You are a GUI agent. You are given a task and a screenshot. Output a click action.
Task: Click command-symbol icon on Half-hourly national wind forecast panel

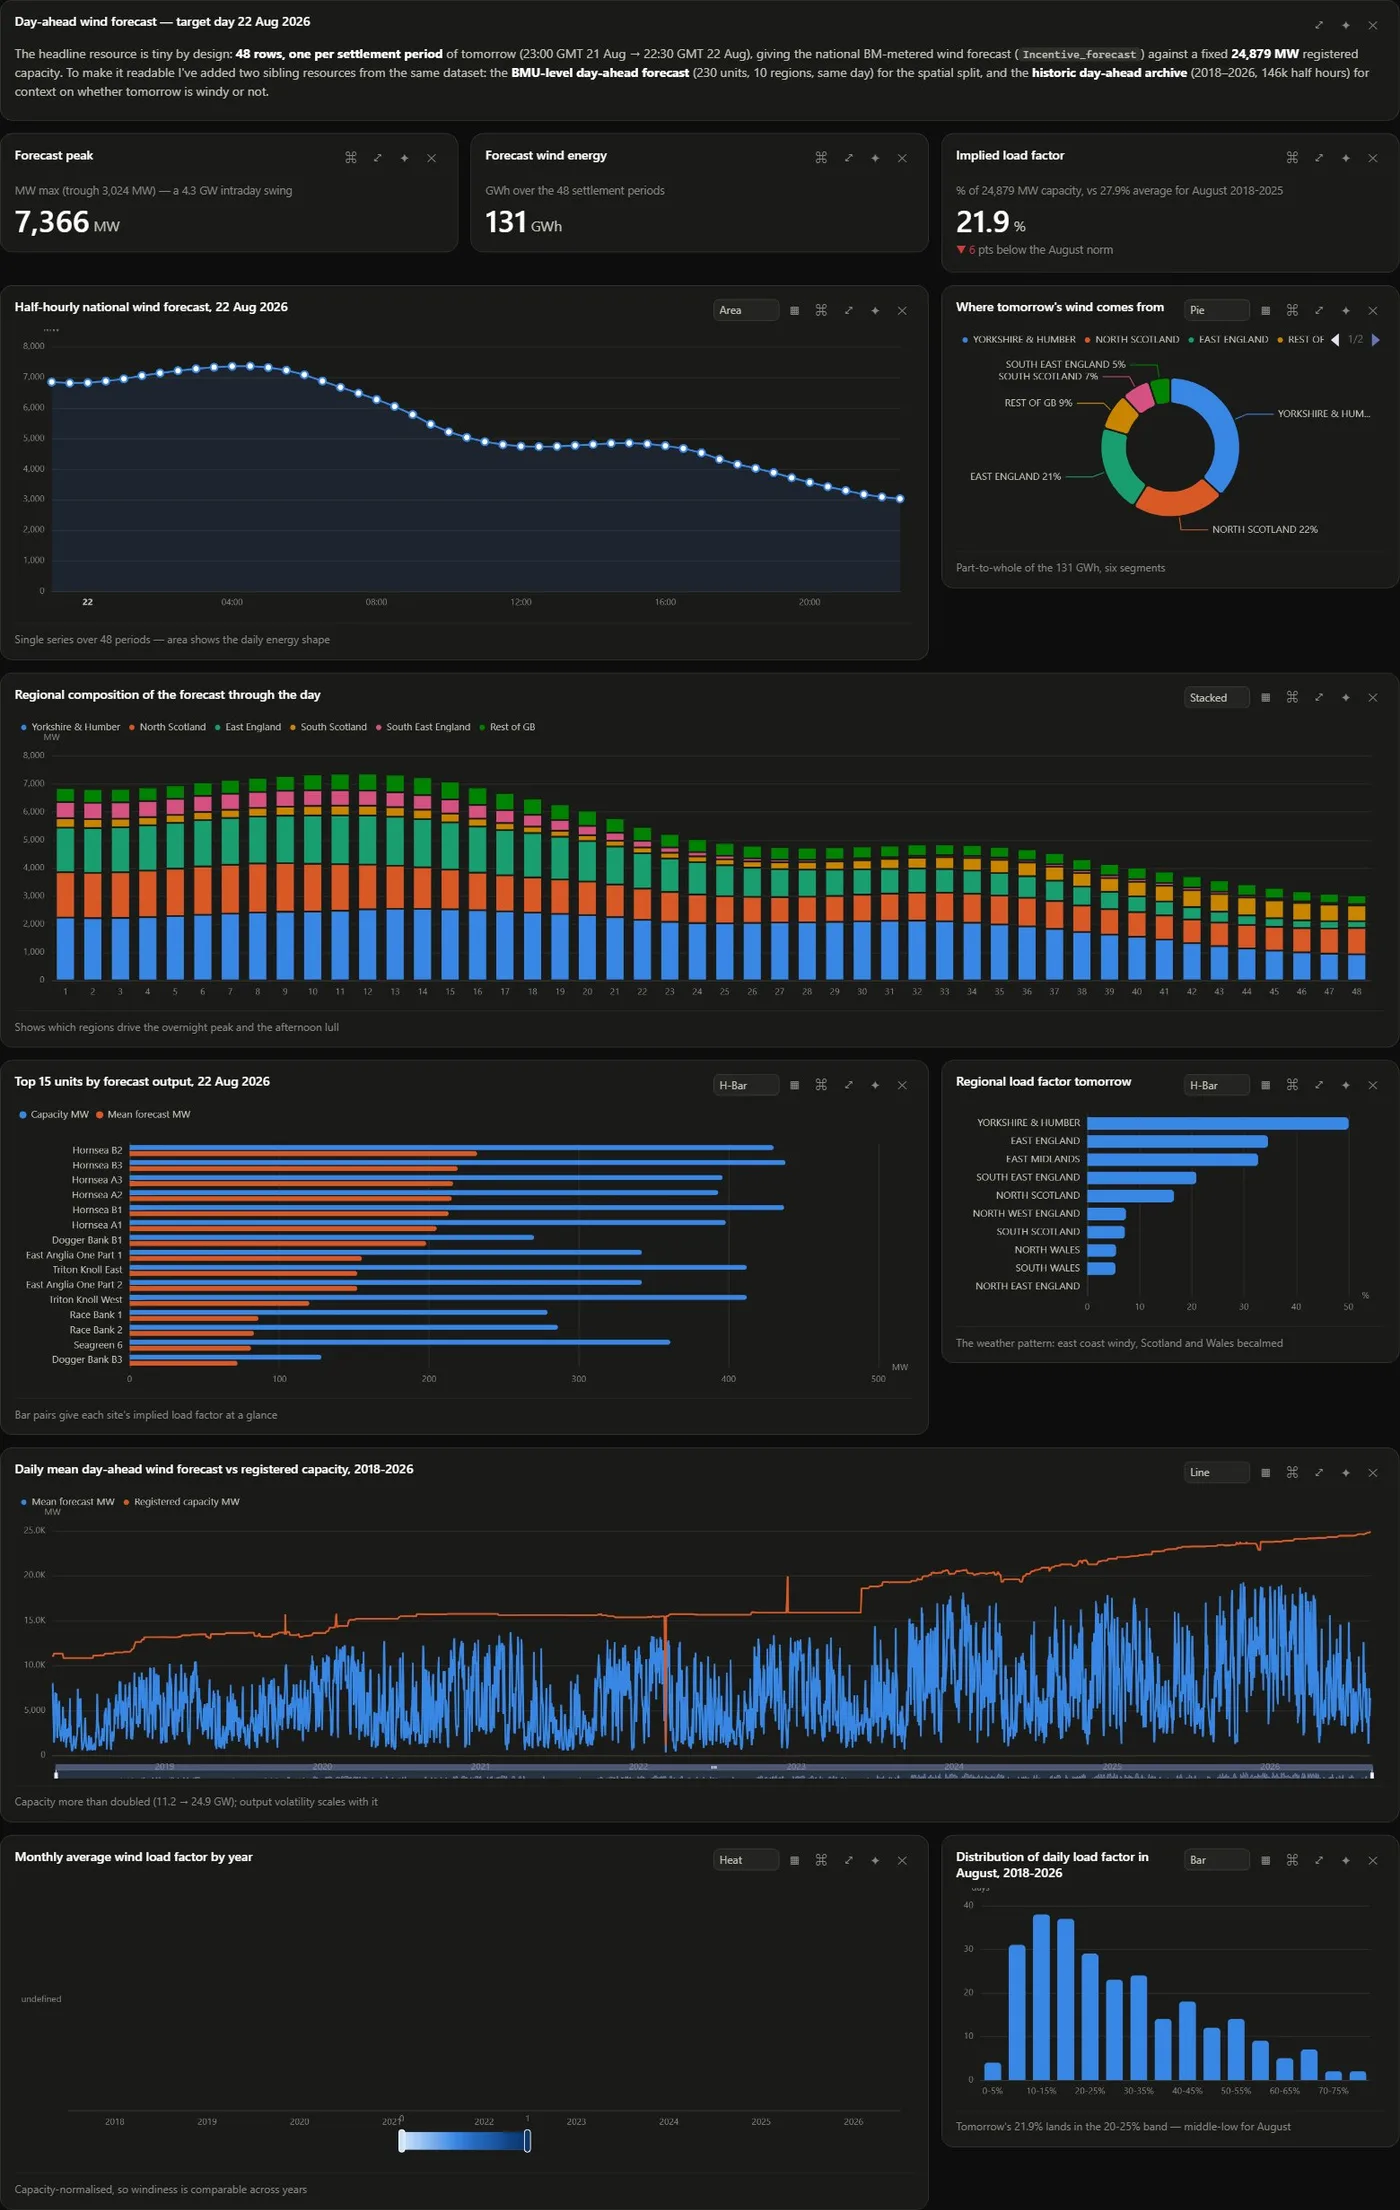(821, 311)
